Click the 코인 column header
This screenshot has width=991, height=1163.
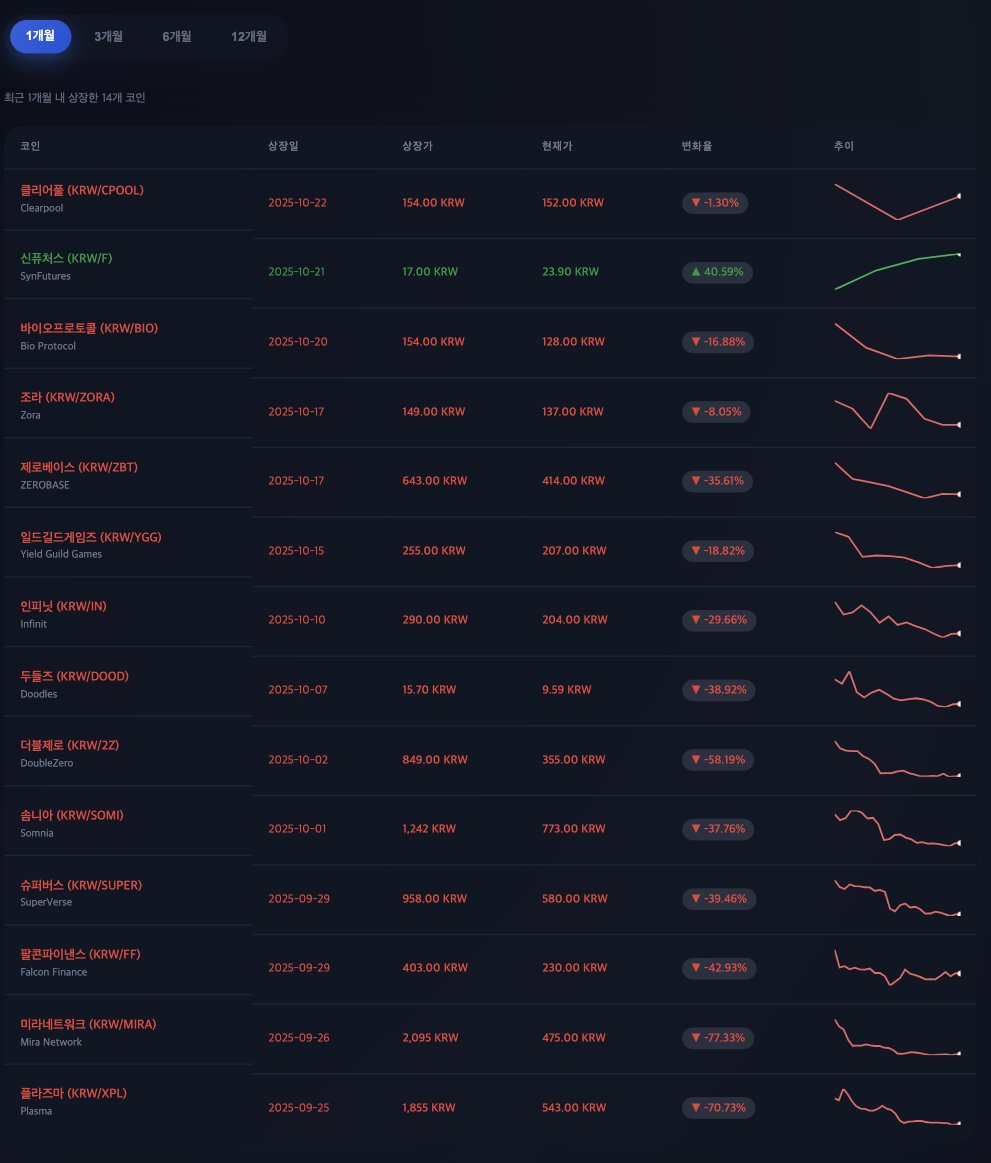click(x=30, y=146)
